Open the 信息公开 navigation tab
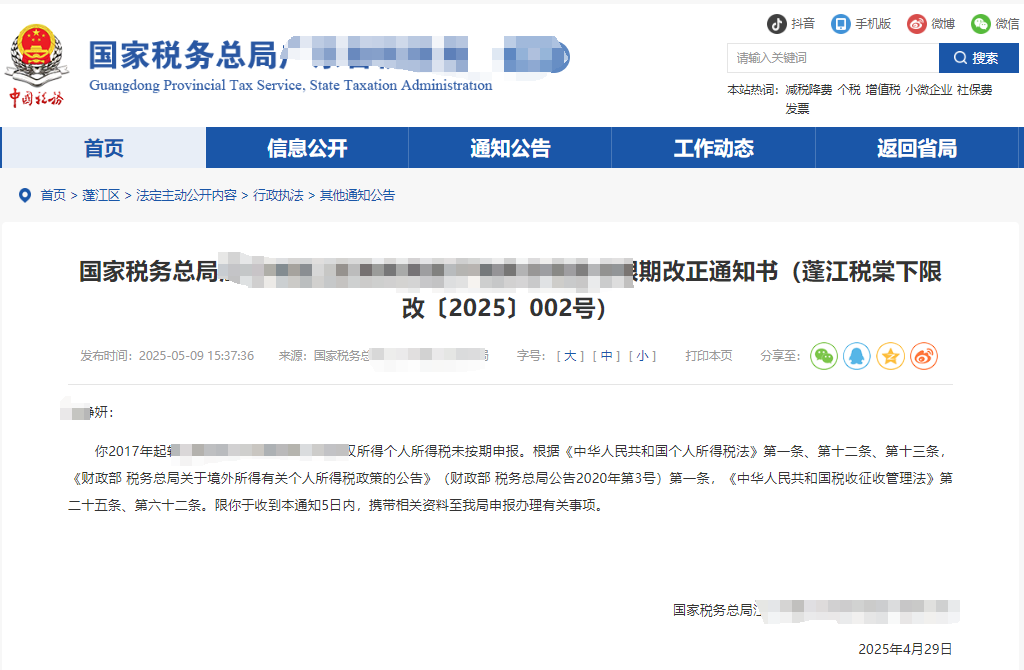Screen dimensions: 1024x670 307,148
